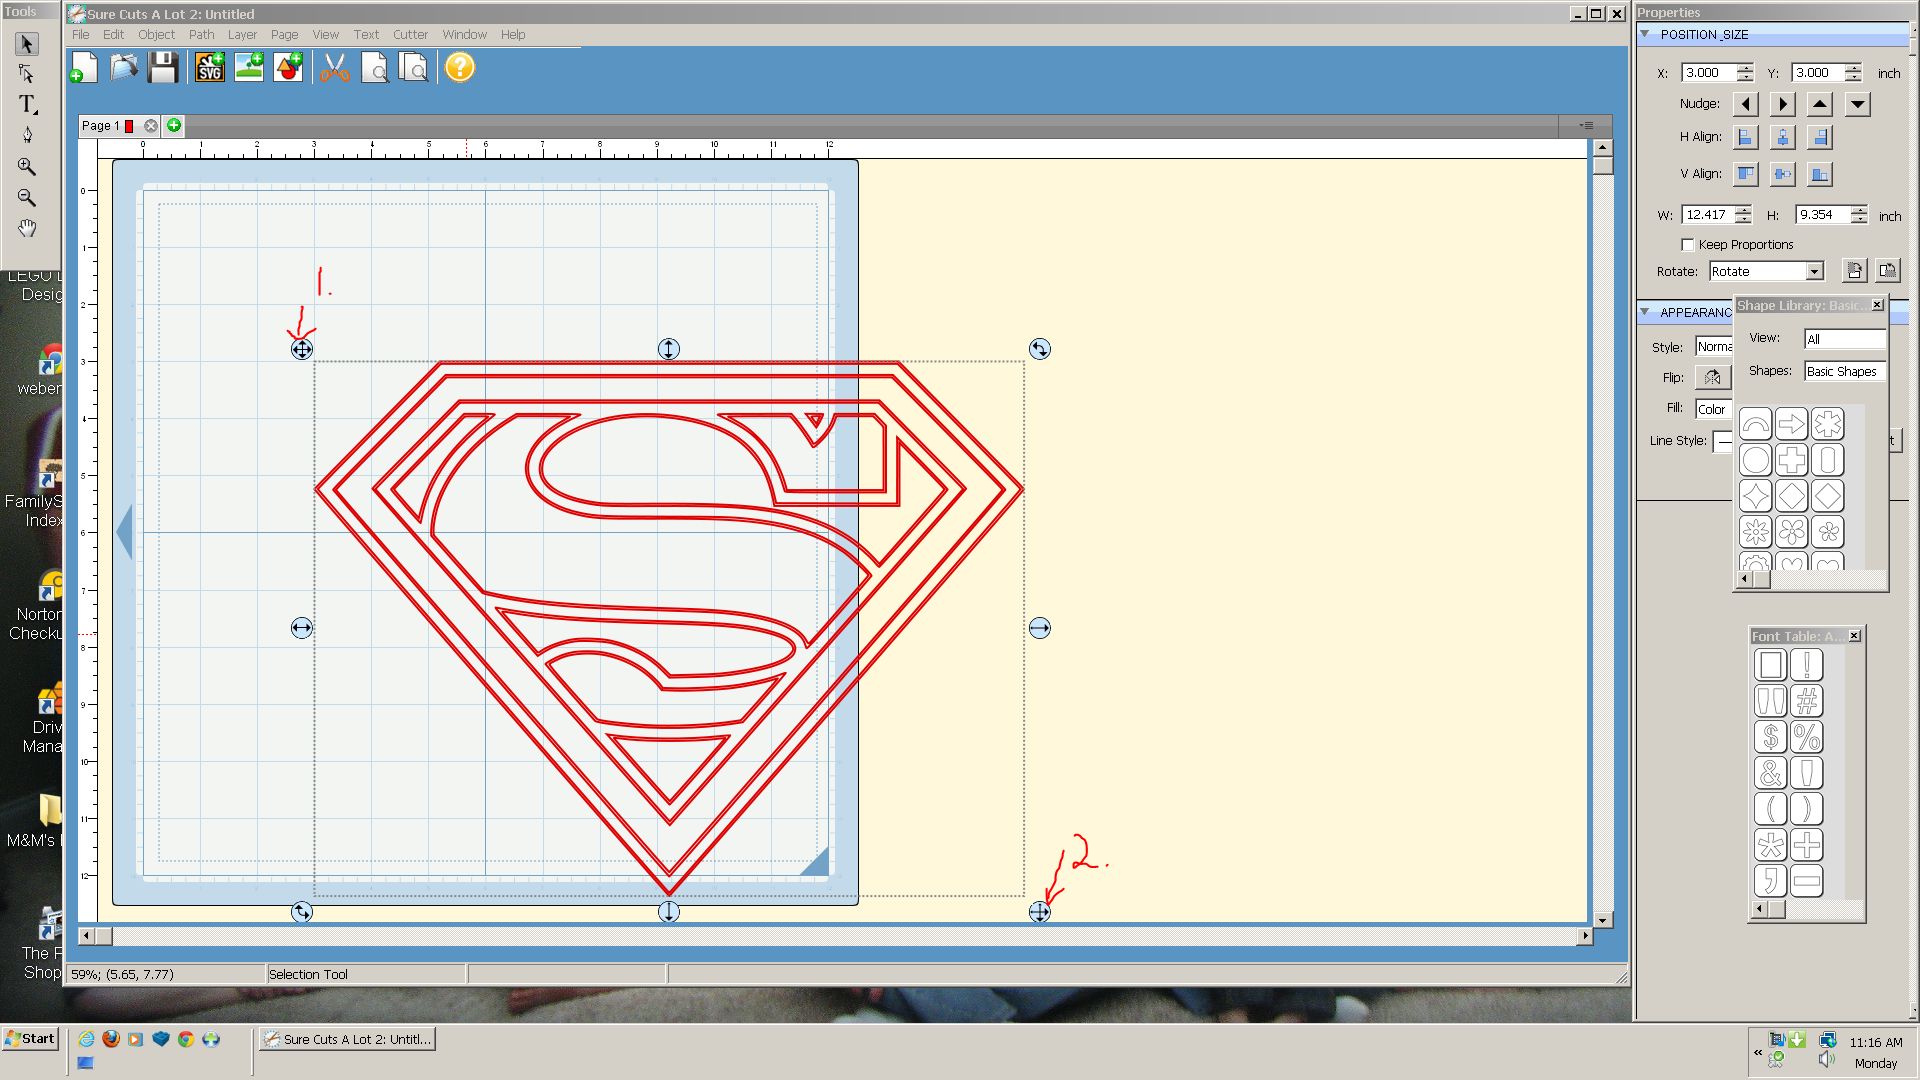Open the Style dropdown showing Normal

pos(1714,347)
